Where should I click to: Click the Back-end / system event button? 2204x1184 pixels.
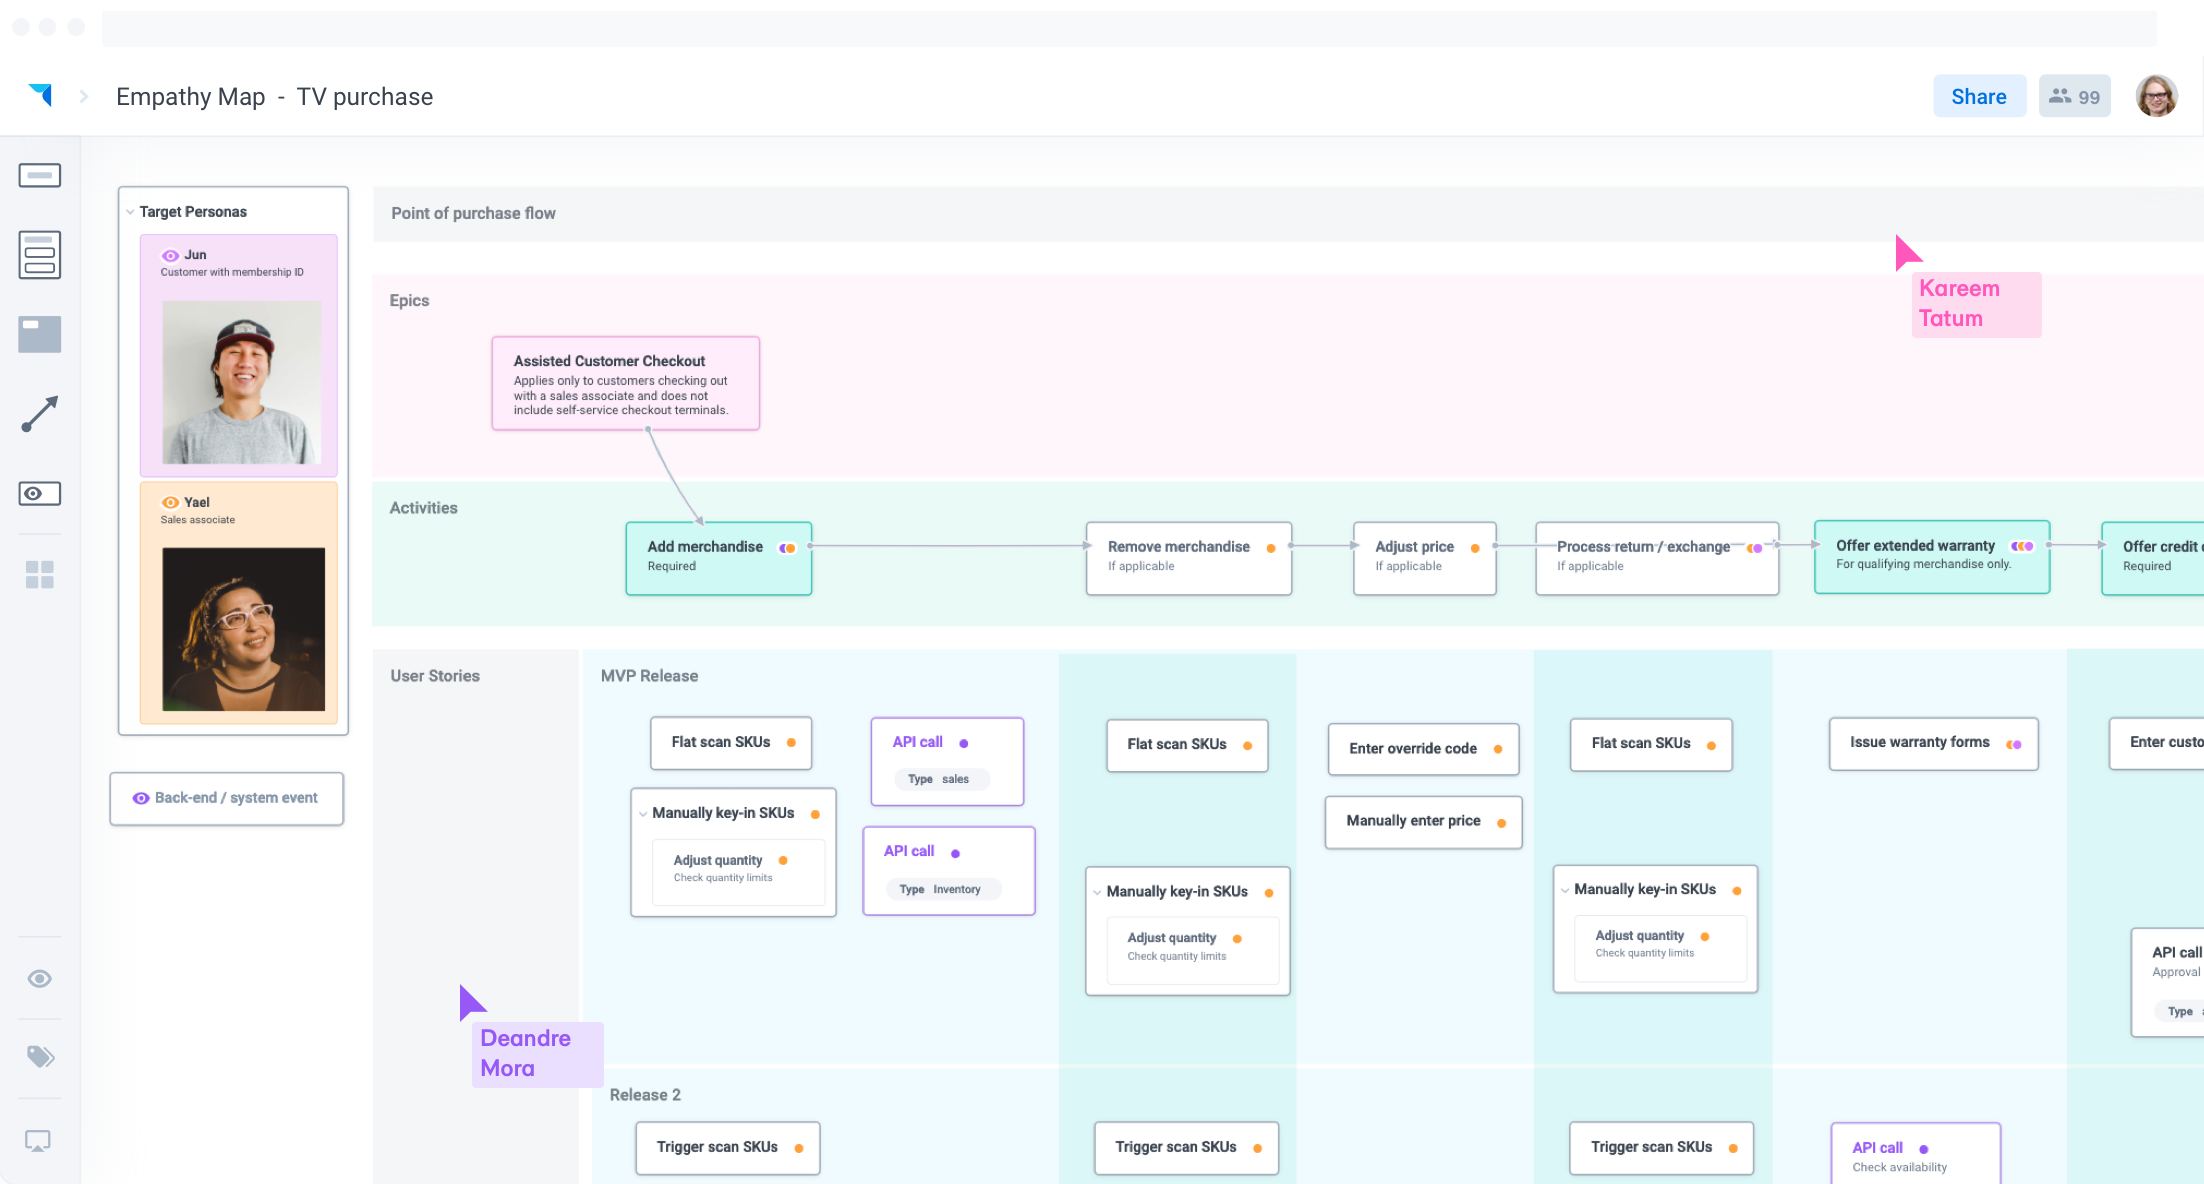click(x=226, y=798)
